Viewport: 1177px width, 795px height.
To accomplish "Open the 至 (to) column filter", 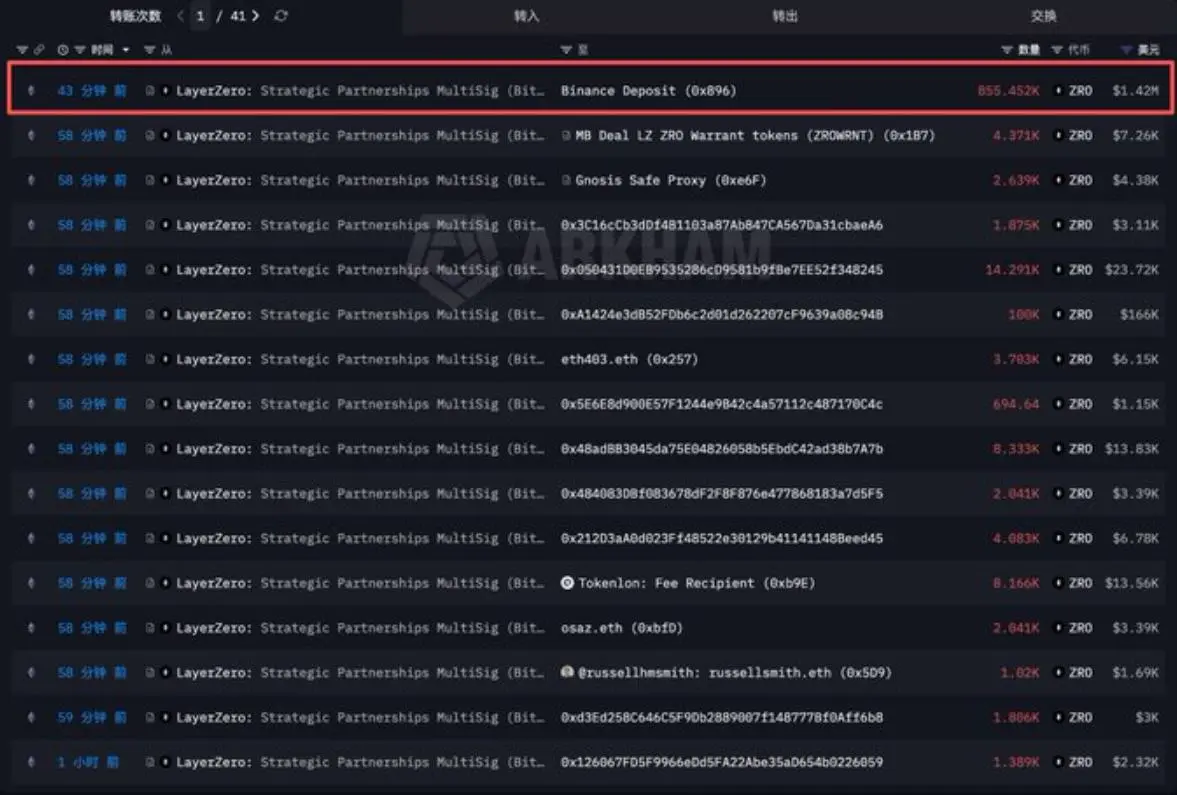I will pos(566,50).
